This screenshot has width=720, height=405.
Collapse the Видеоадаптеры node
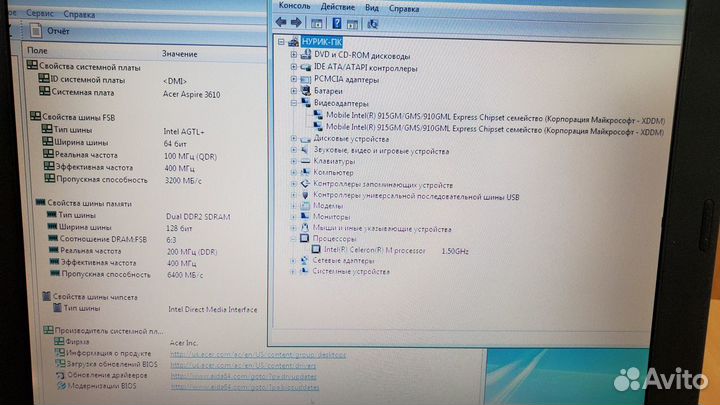[x=293, y=103]
